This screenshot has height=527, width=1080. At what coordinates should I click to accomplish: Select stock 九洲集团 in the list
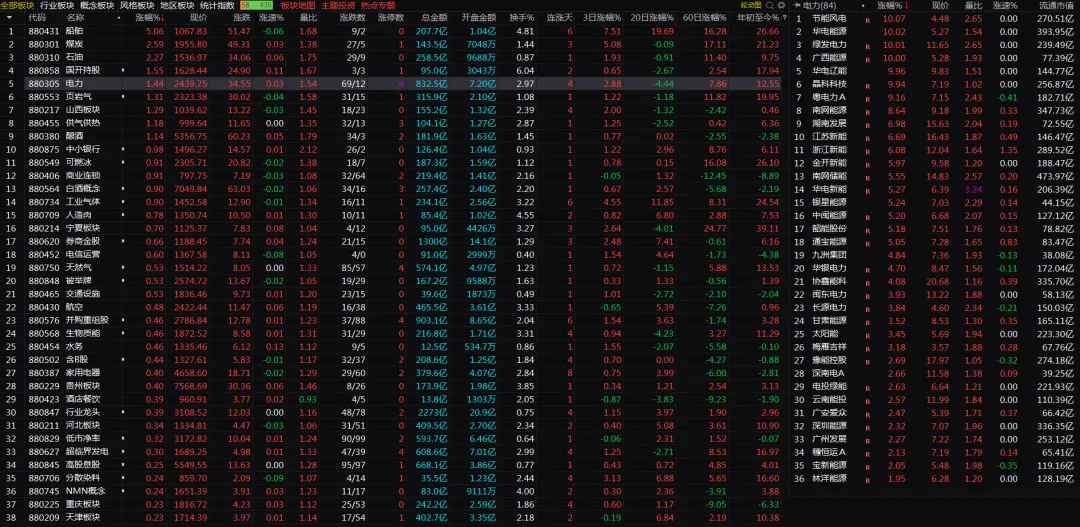point(934,255)
